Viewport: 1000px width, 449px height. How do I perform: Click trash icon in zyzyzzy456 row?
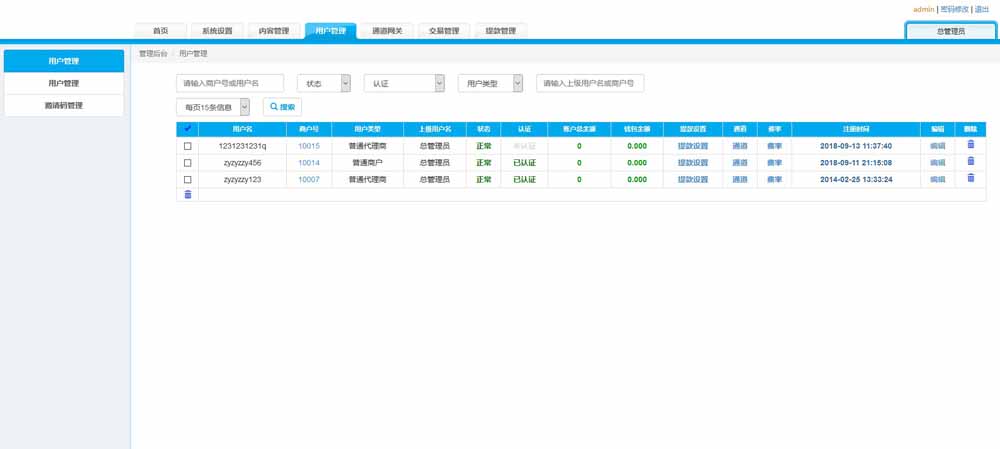point(970,162)
